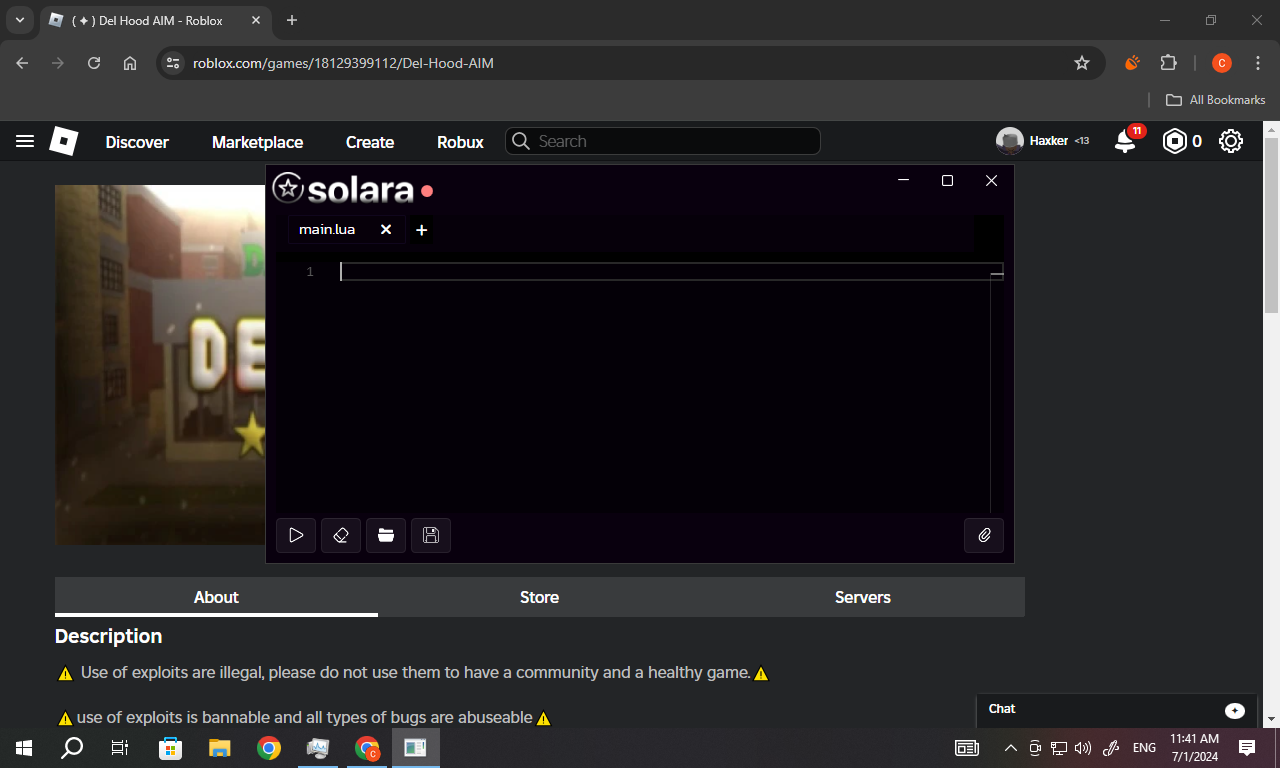Open the volume control in system tray
Viewport: 1280px width, 768px height.
(x=1083, y=748)
